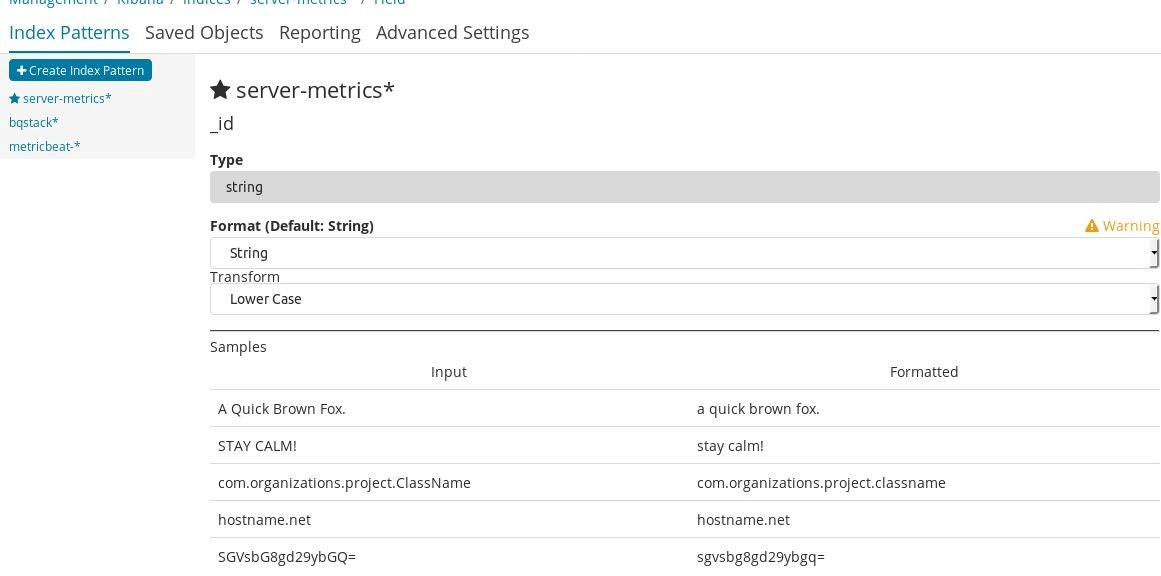Click the "STAY CALM!" sample input cell
Viewport: 1161px width, 576px height.
coord(257,446)
